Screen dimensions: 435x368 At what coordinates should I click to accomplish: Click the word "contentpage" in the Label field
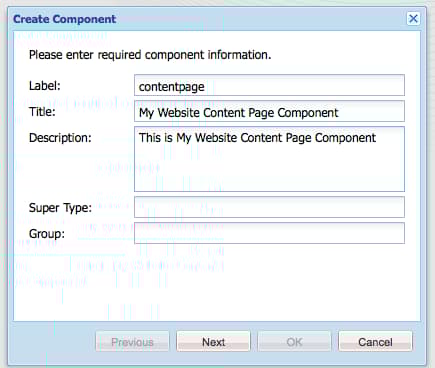click(172, 87)
